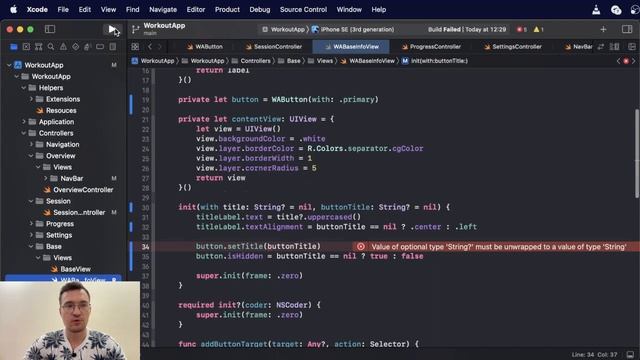Switch to the SessionController tab
The height and width of the screenshot is (360, 640).
point(274,47)
